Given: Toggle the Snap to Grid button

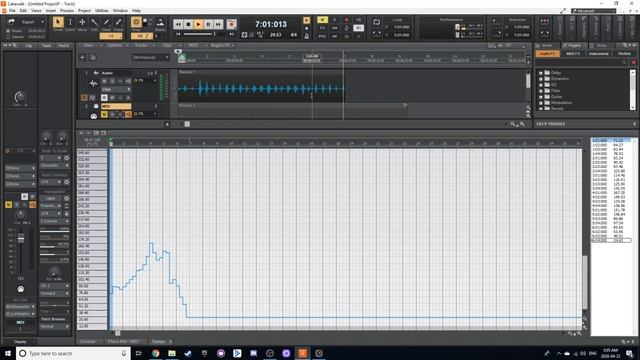Looking at the screenshot, I should 136,22.
